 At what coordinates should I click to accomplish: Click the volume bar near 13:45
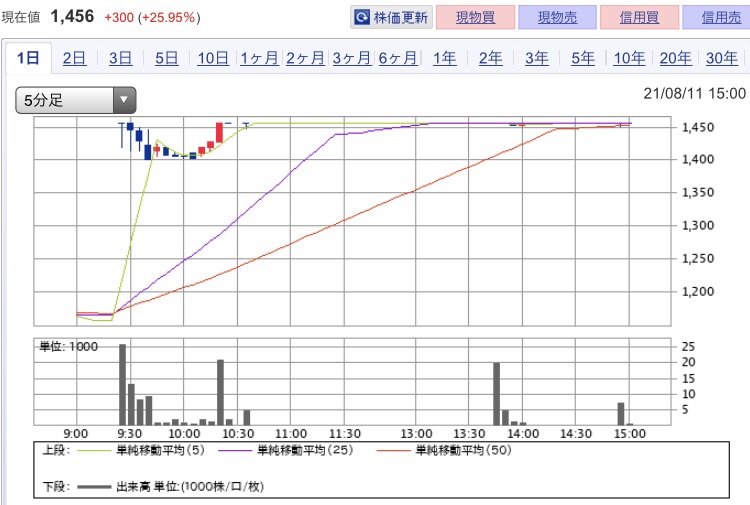point(496,394)
